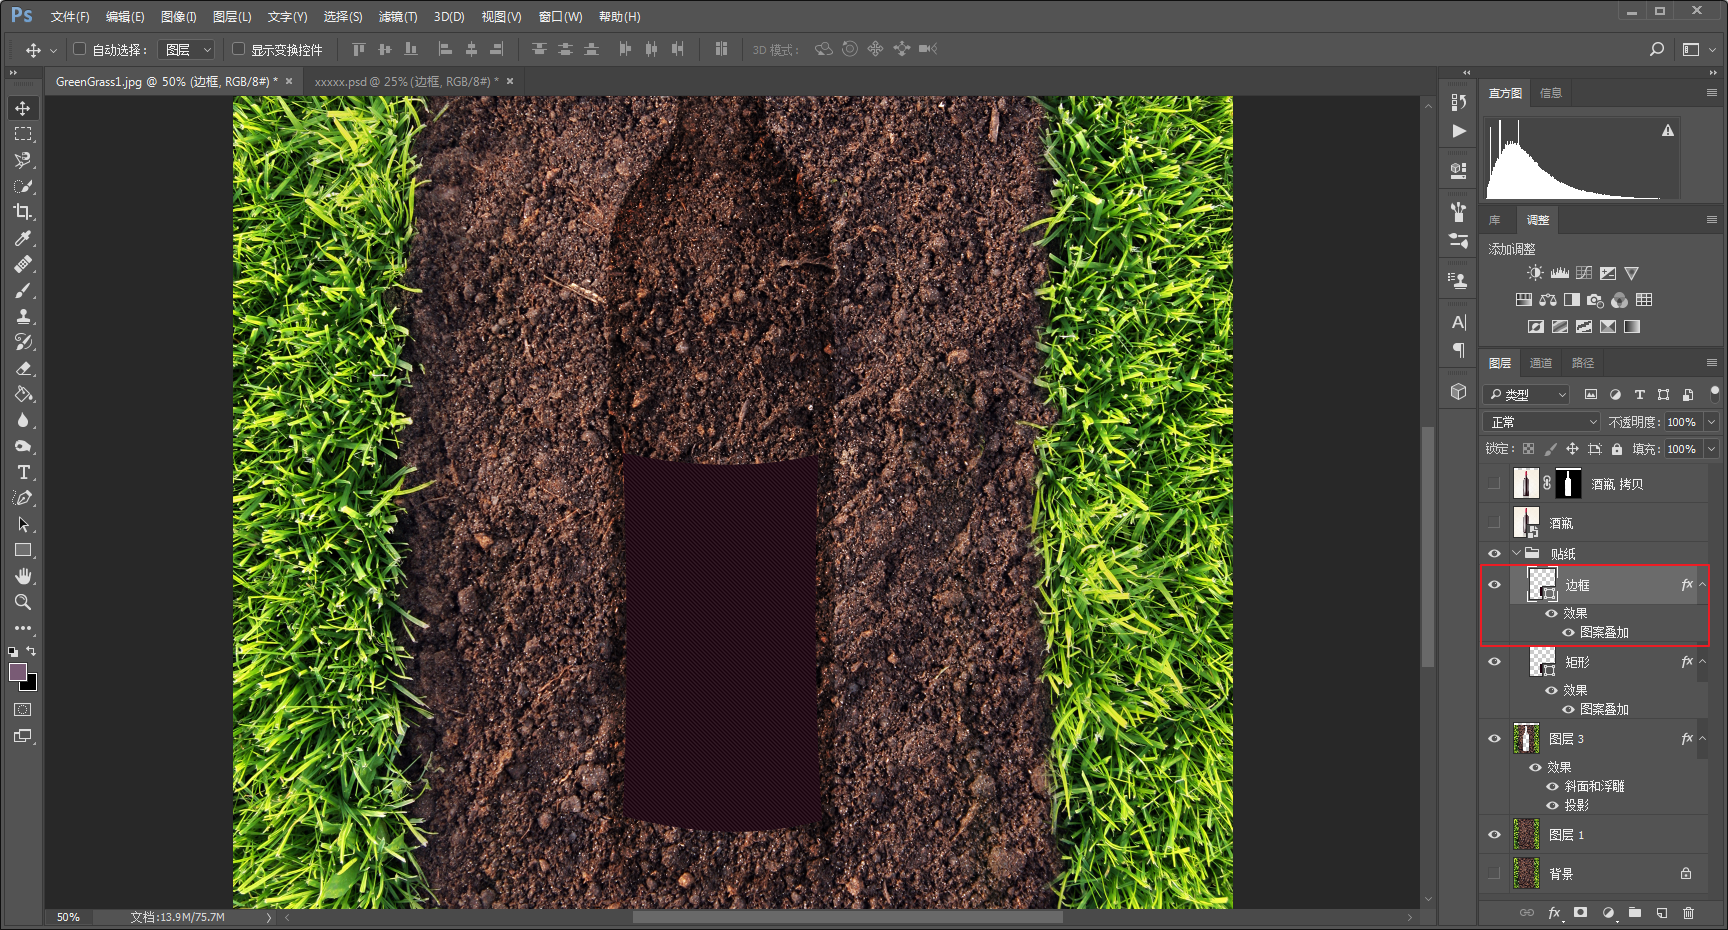Show the 酒瓶 layer visibility

click(x=1494, y=523)
